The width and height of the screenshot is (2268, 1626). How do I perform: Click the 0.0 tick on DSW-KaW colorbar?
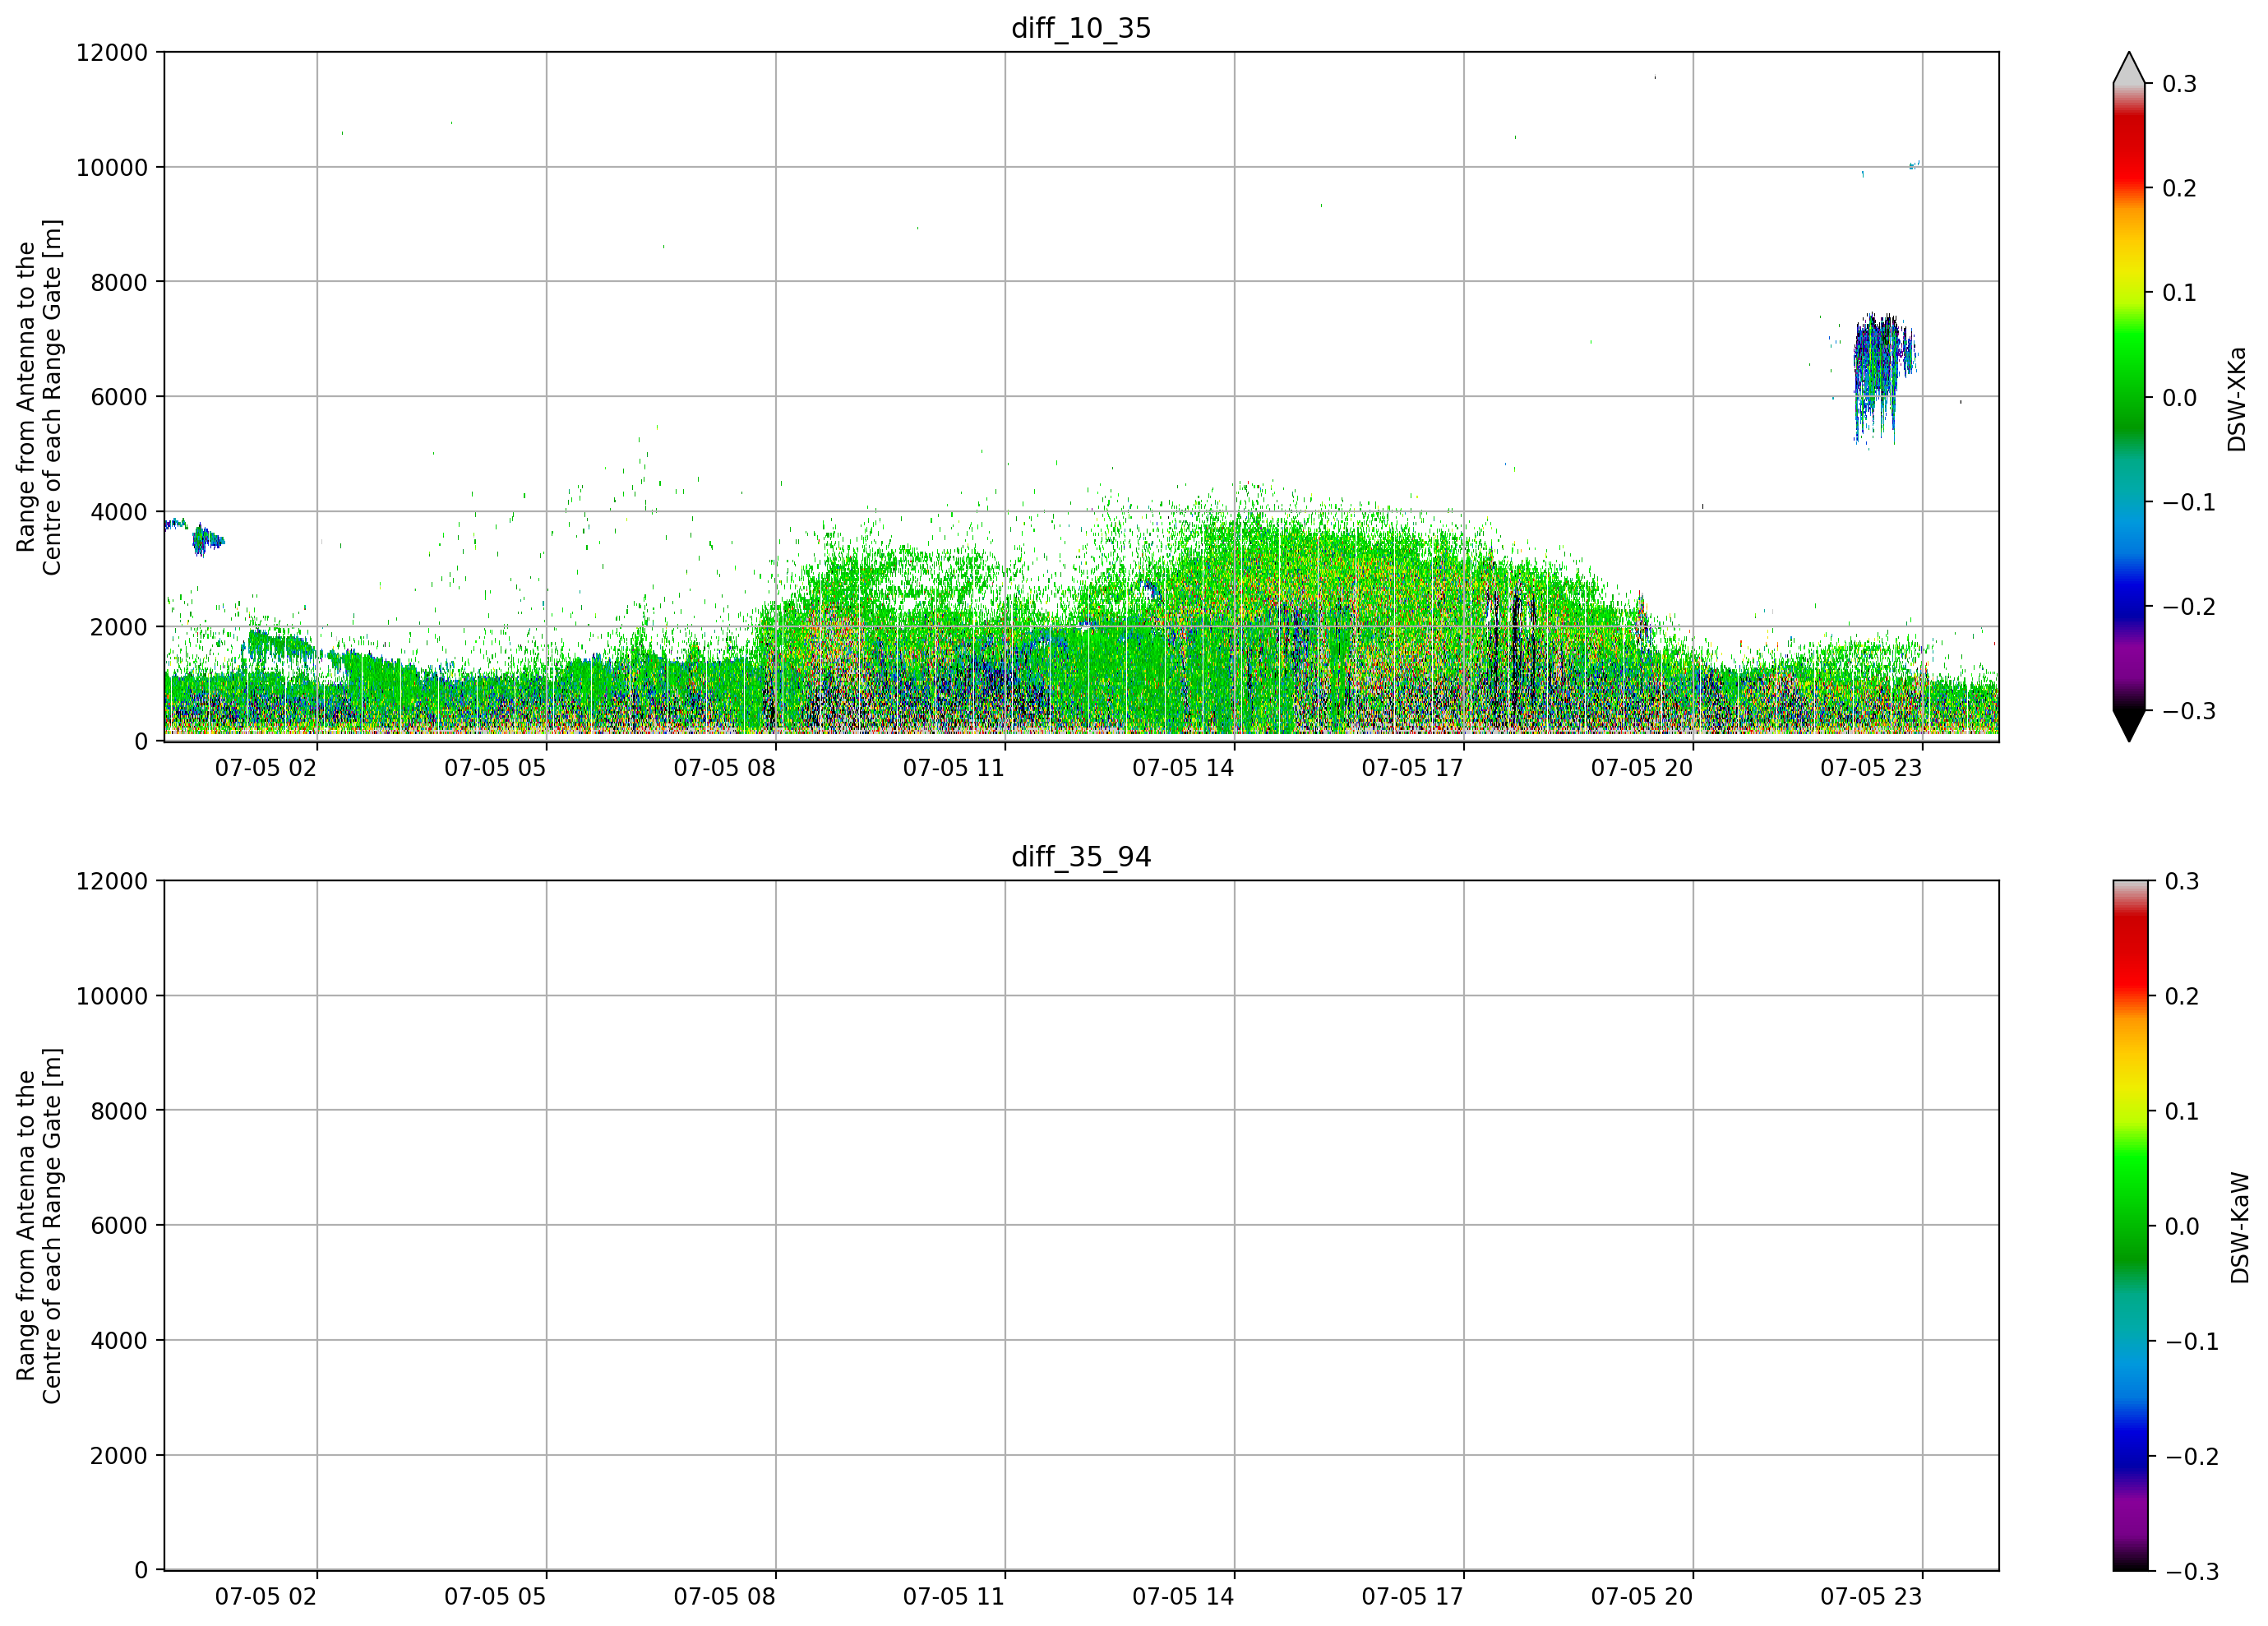click(x=2182, y=1227)
